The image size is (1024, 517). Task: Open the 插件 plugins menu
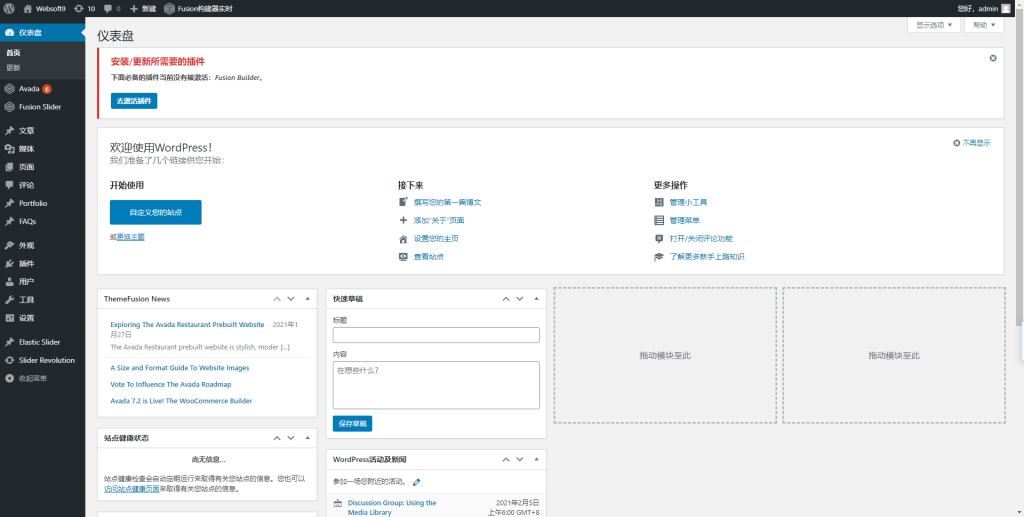26,263
